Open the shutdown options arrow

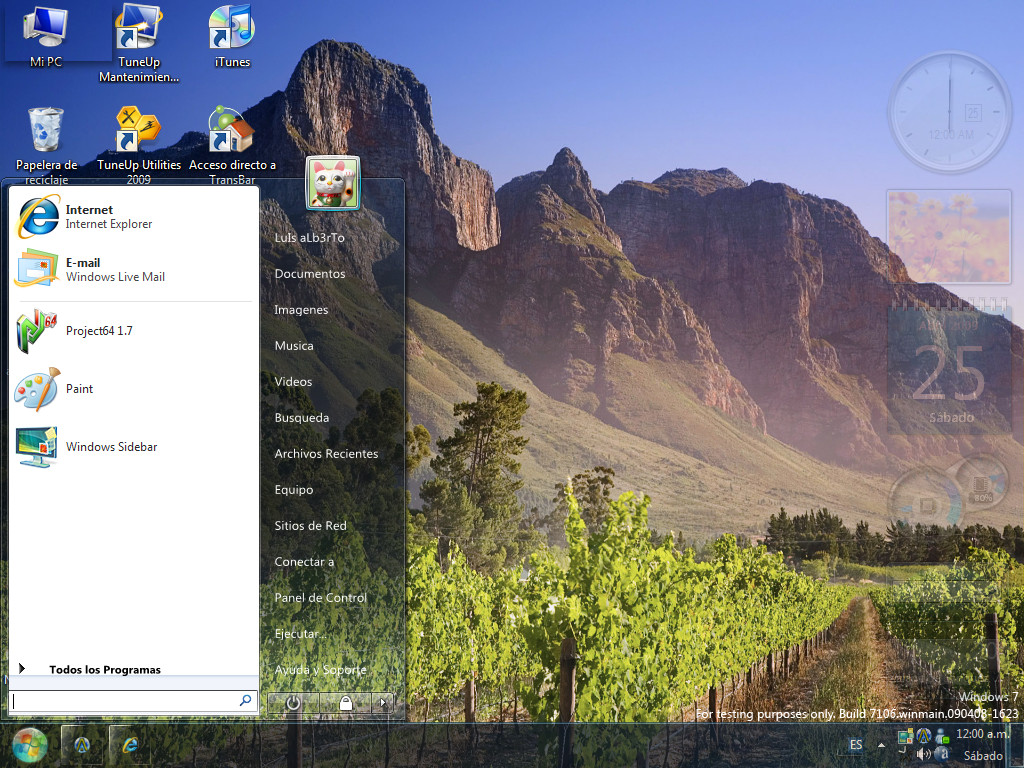[x=383, y=703]
